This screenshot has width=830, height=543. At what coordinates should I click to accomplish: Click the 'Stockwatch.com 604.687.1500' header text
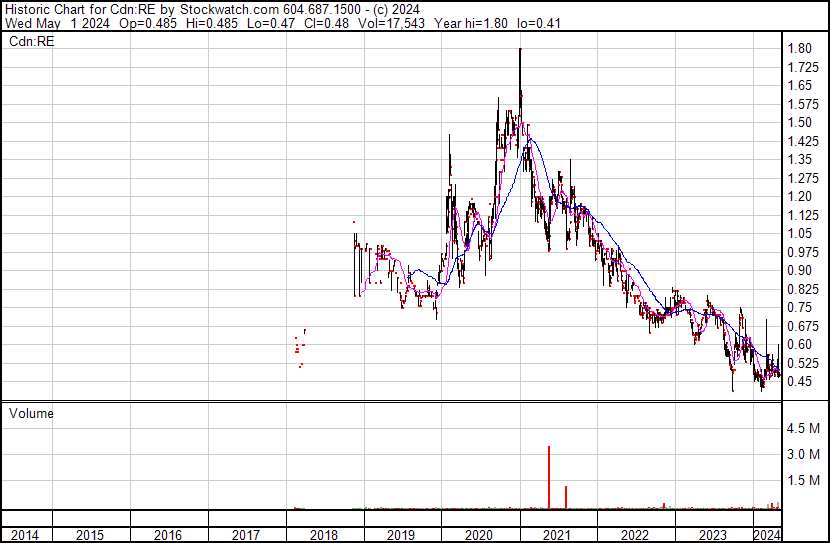pos(270,9)
